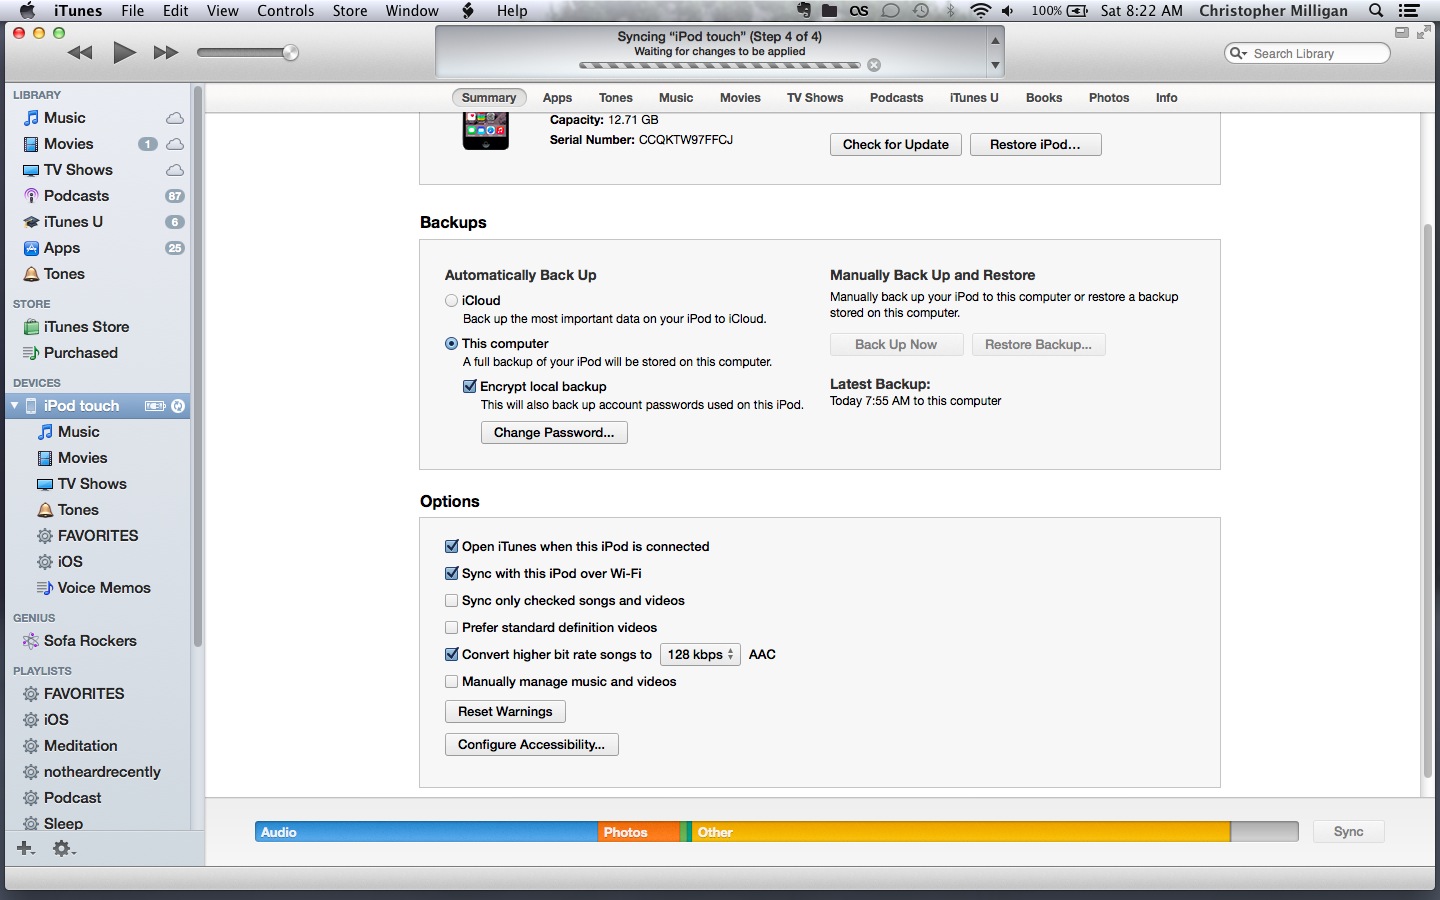Click Check for Update button
Viewport: 1440px width, 900px height.
point(896,145)
